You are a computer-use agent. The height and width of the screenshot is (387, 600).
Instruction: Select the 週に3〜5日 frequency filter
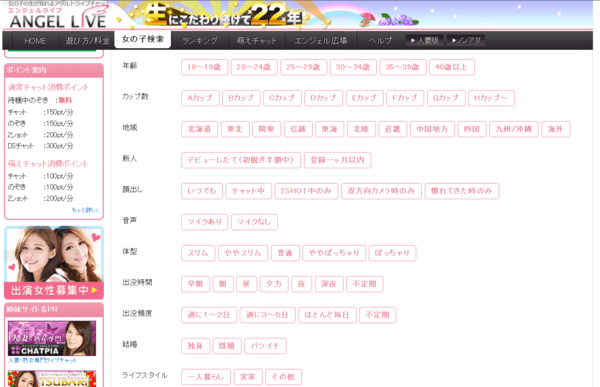[x=267, y=315]
